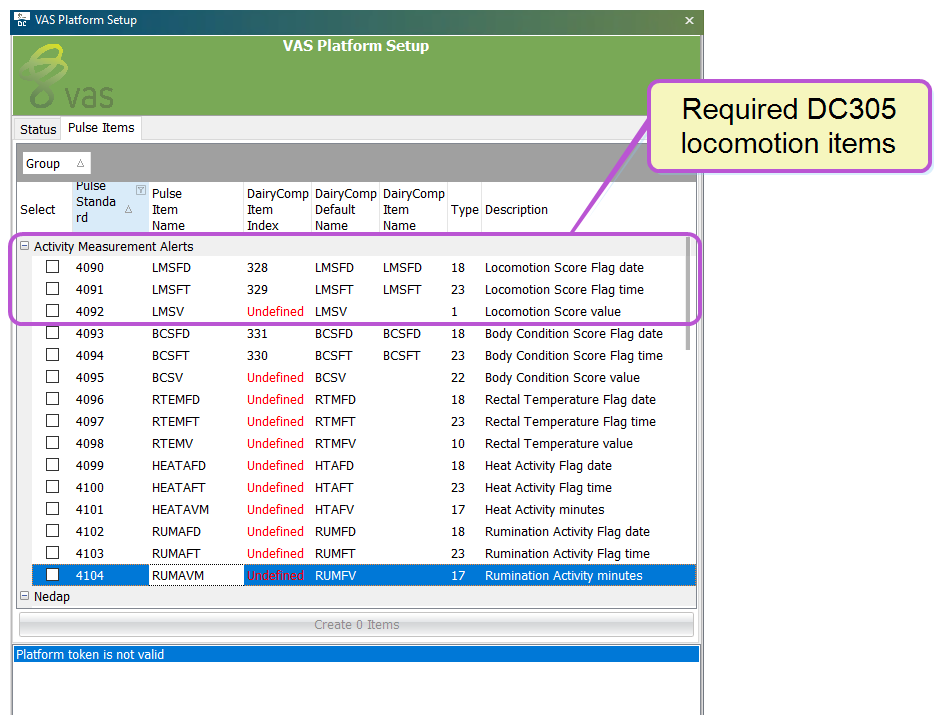Image resolution: width=944 pixels, height=725 pixels.
Task: Click the 'Rectal Temperature Flag date' description
Action: [570, 399]
